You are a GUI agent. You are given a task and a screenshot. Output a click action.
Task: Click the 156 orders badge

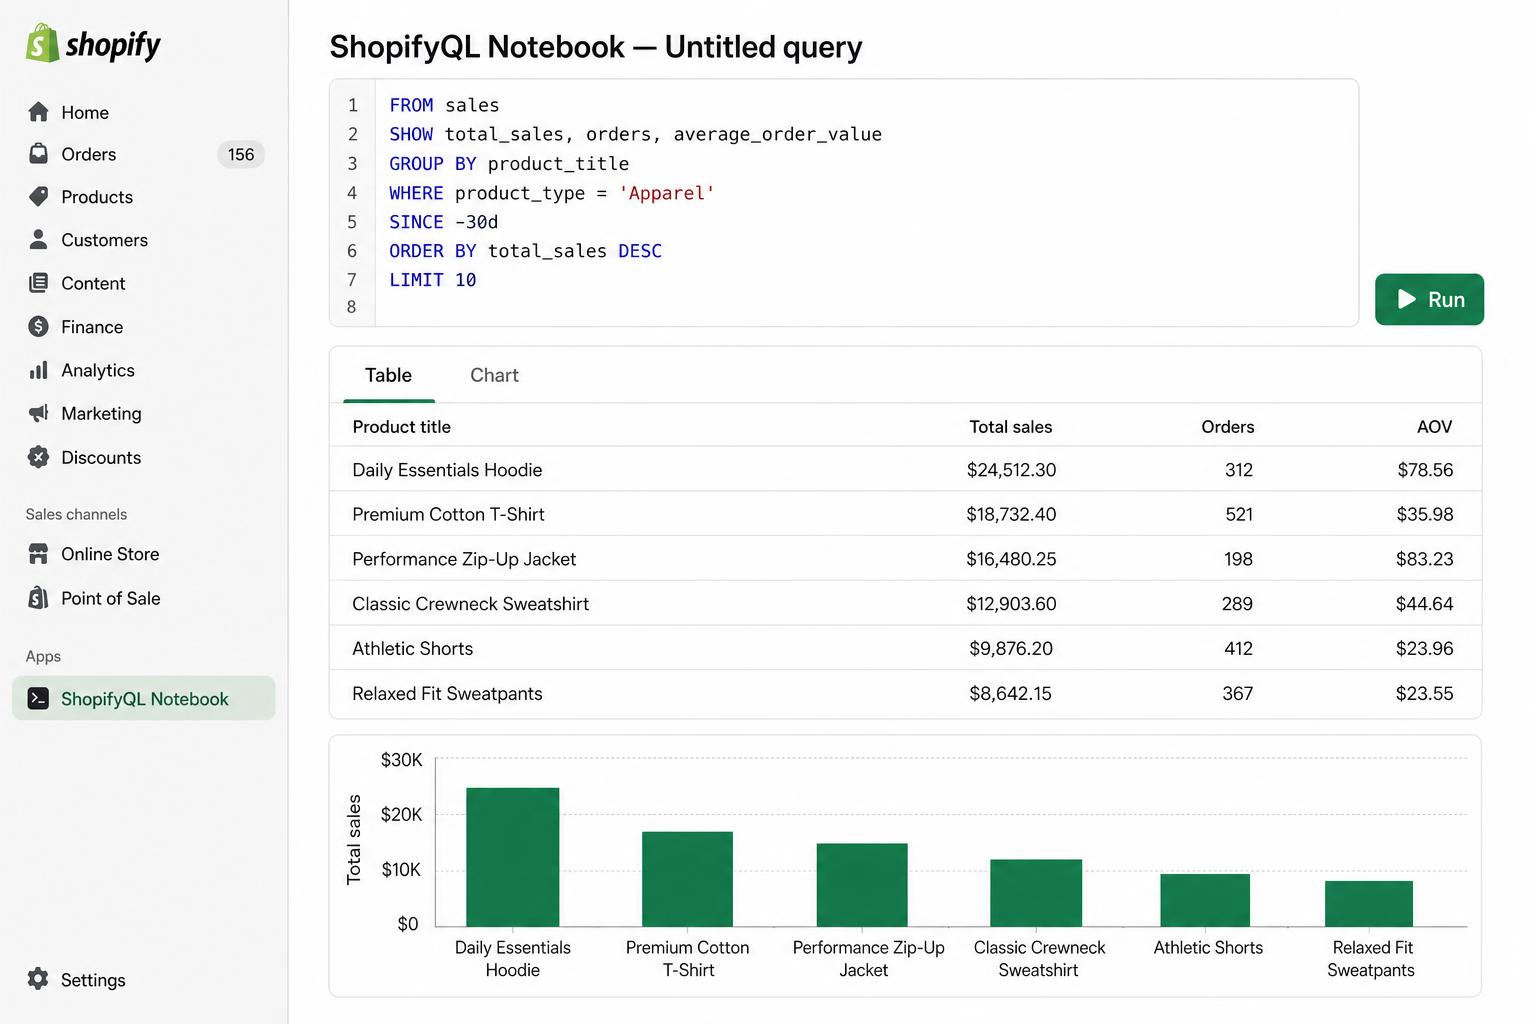(241, 155)
